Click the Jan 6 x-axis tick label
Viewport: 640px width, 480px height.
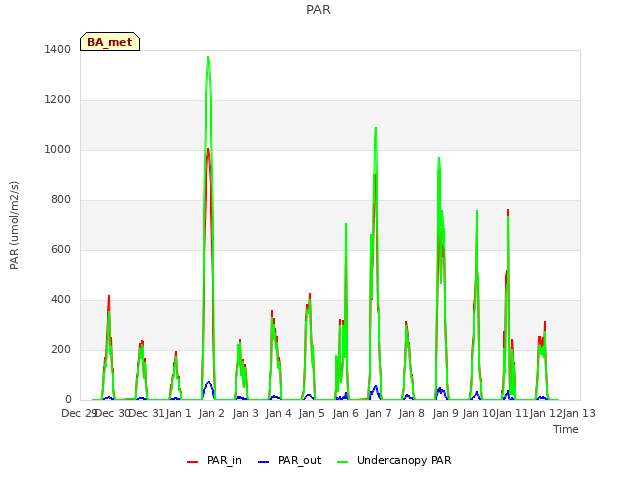coord(345,413)
